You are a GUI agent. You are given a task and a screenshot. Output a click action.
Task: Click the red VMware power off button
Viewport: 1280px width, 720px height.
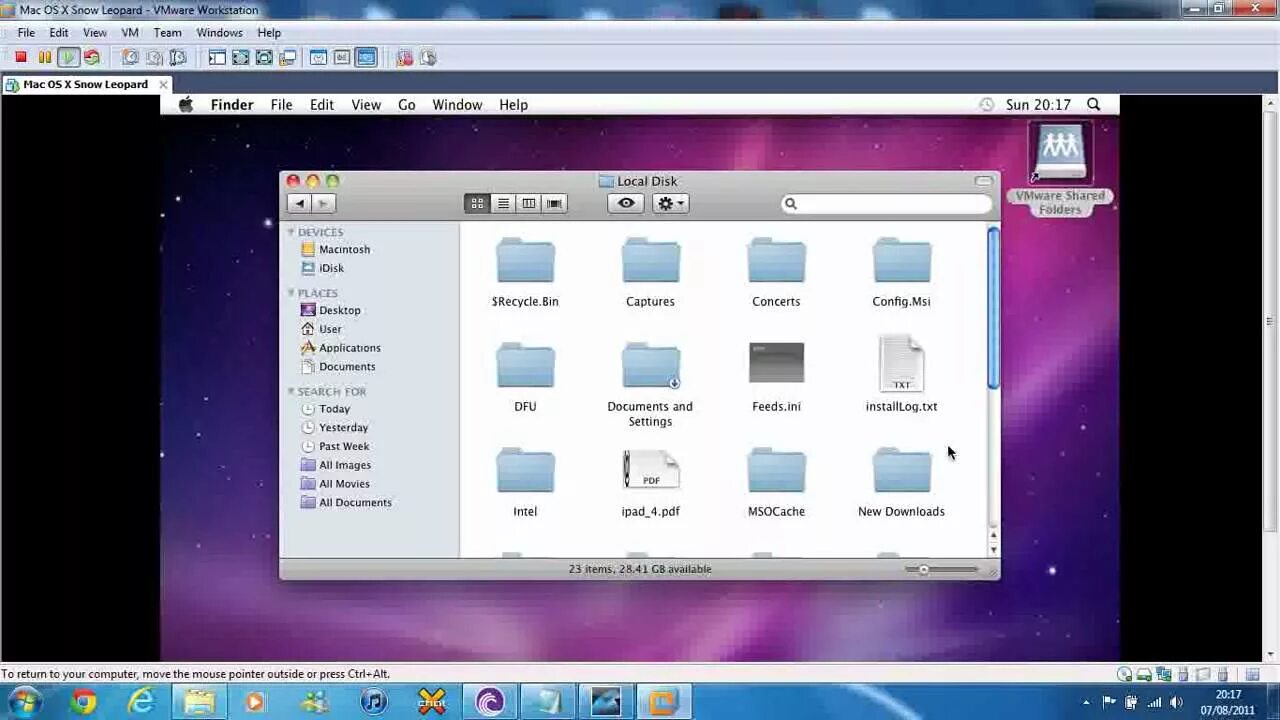coord(21,58)
